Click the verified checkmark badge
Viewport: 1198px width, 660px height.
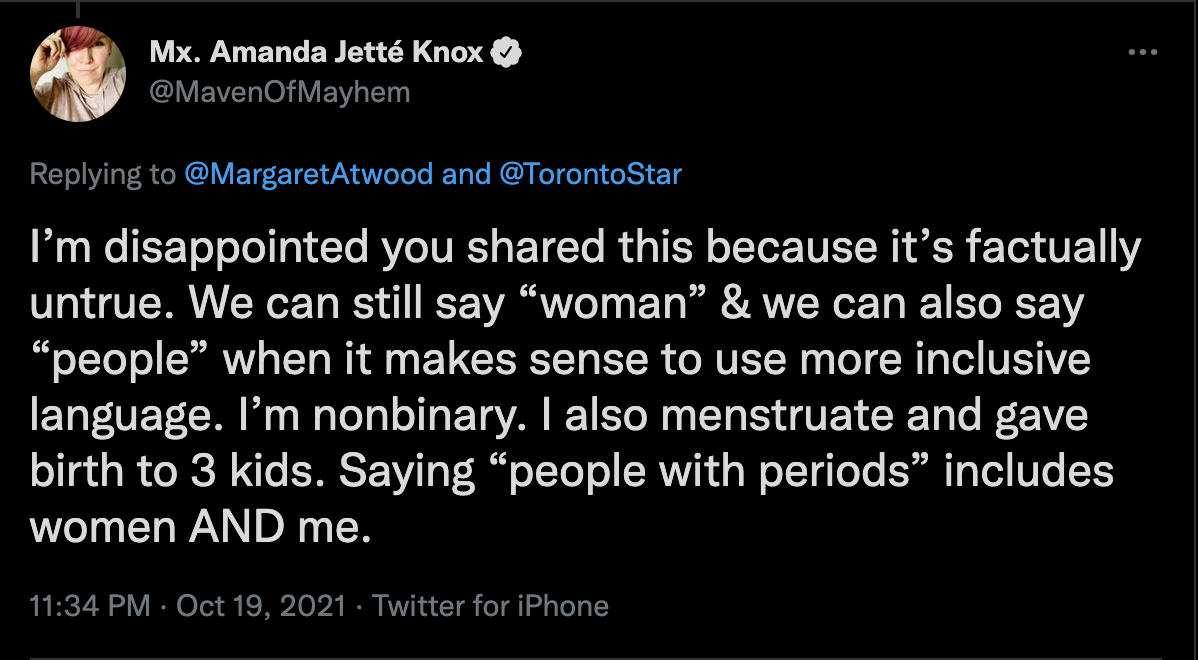click(x=508, y=52)
